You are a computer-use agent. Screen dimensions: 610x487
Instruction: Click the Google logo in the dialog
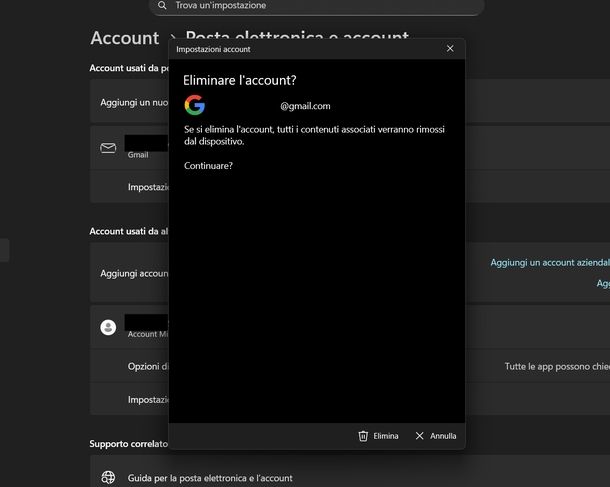195,105
